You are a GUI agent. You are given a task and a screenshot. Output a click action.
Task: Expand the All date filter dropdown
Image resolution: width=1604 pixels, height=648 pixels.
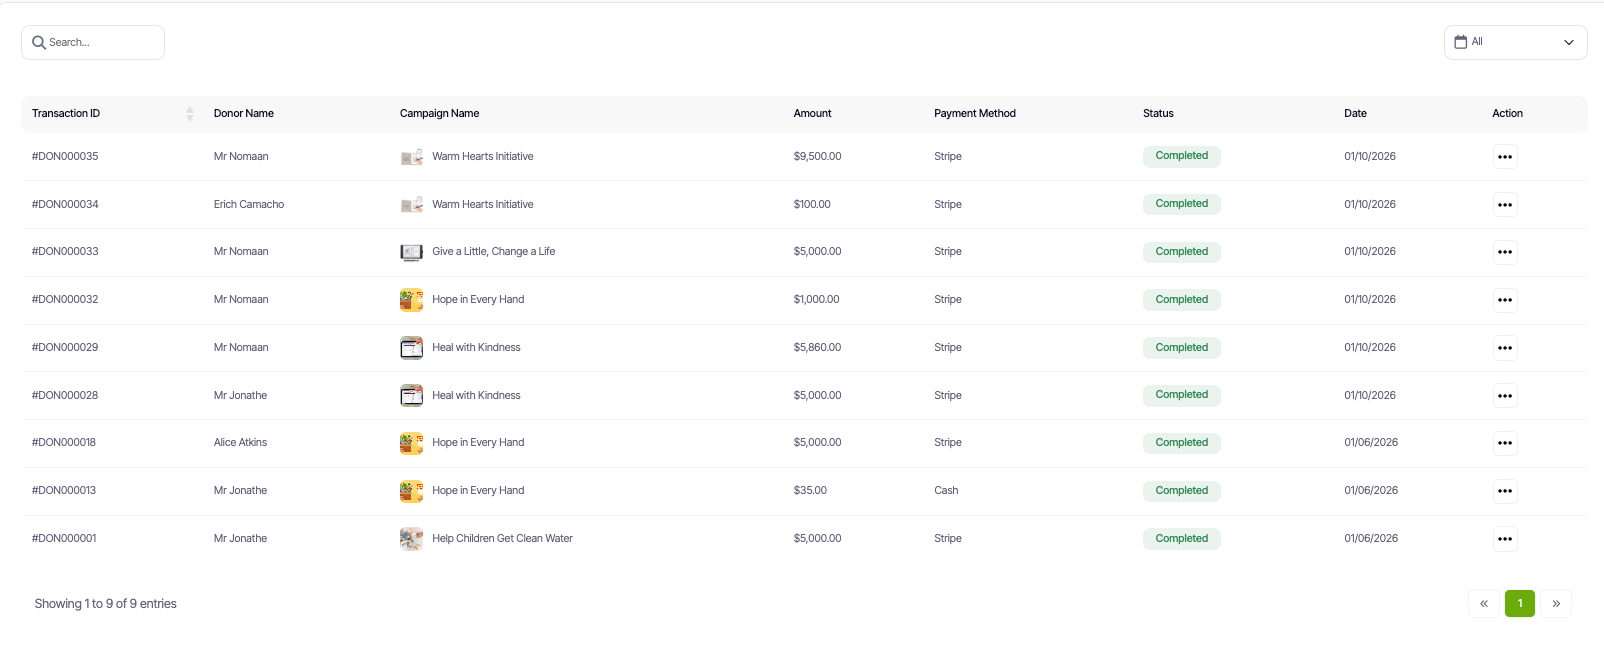pos(1514,43)
